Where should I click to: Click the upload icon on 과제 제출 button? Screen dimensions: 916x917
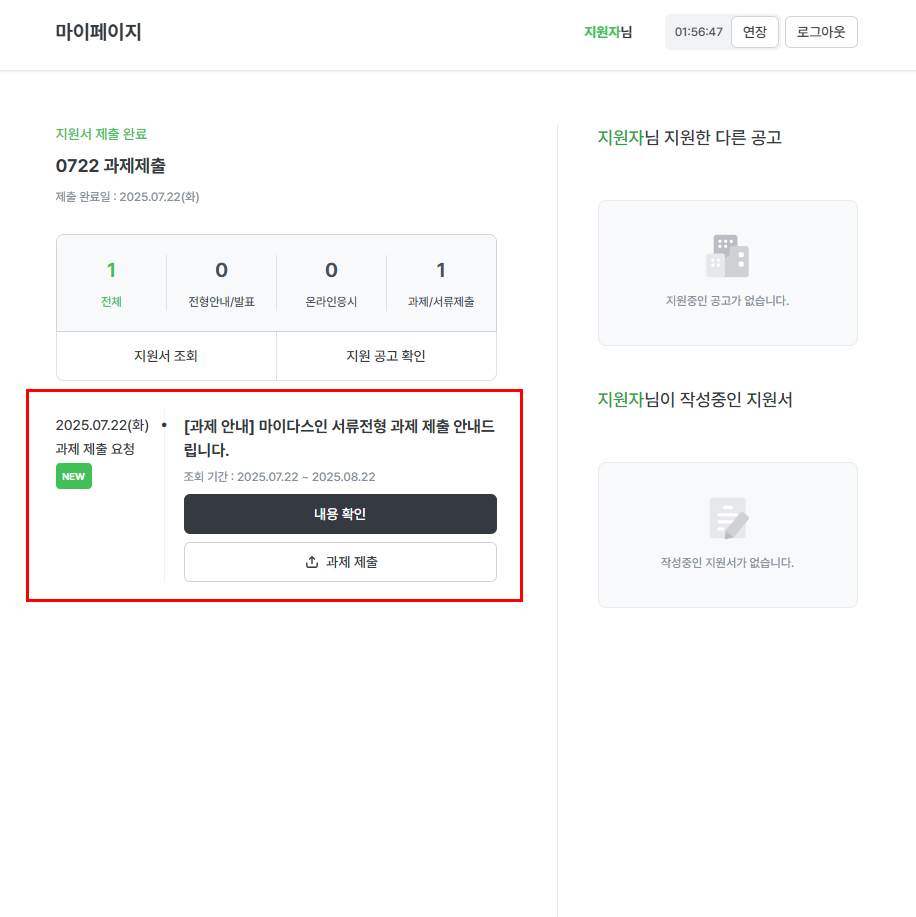pos(311,562)
